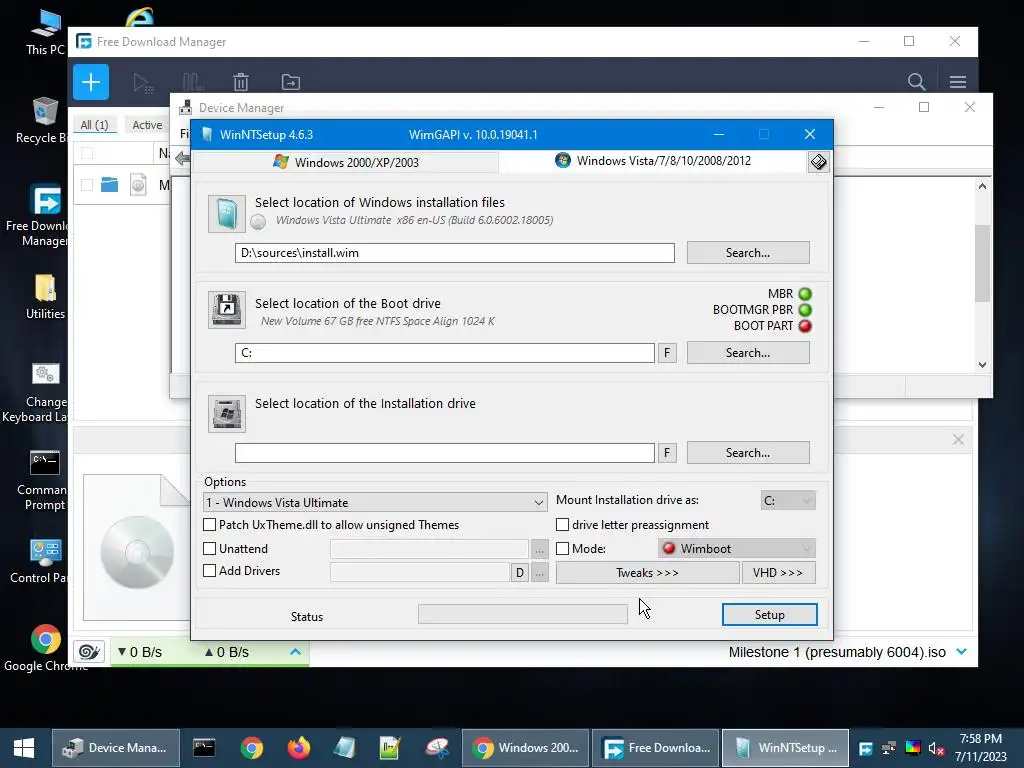Image resolution: width=1024 pixels, height=768 pixels.
Task: Select the Recycle Bin desktop icon
Action: (43, 121)
